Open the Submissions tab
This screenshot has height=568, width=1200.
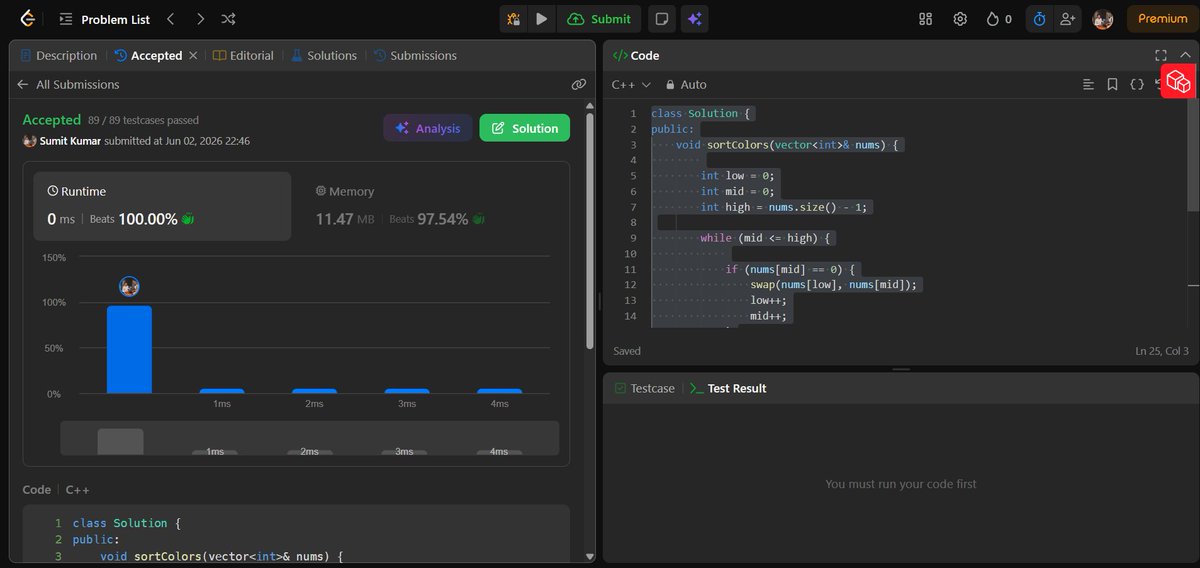click(x=415, y=56)
